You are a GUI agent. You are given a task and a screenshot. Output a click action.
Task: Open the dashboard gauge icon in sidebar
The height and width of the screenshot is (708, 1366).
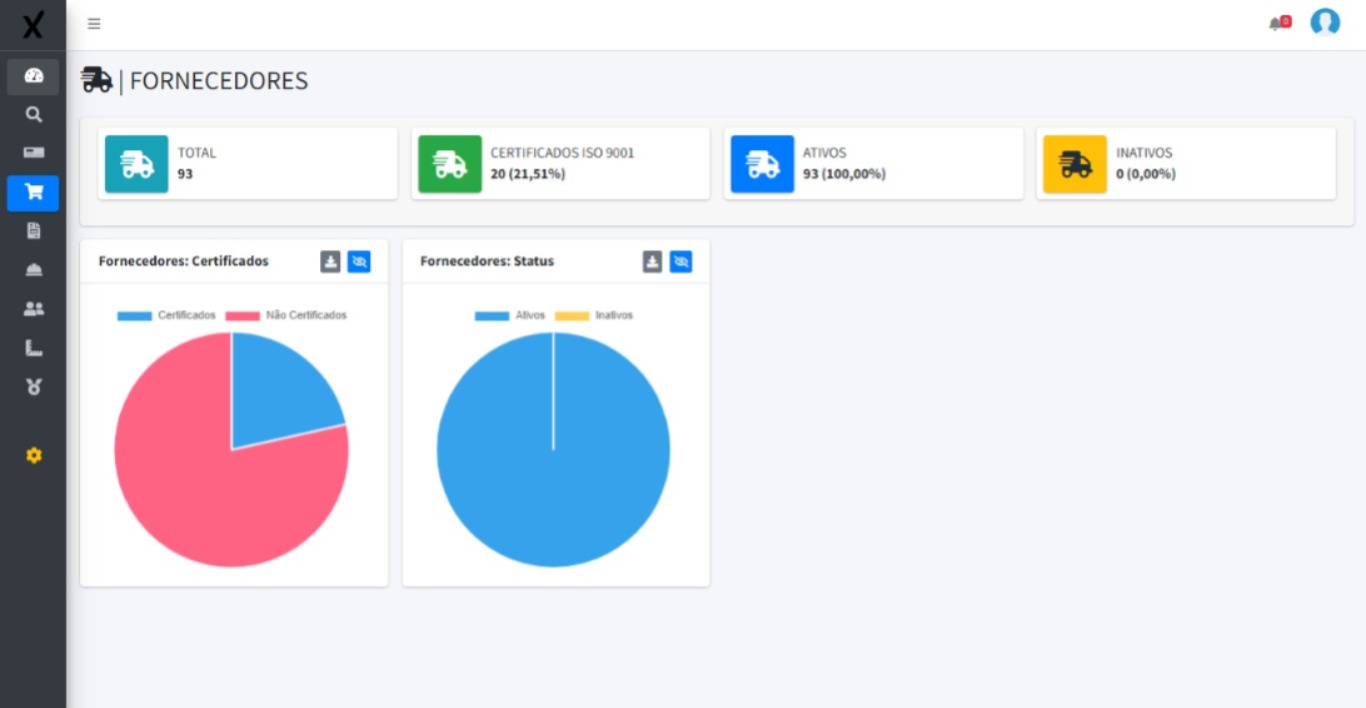[33, 76]
